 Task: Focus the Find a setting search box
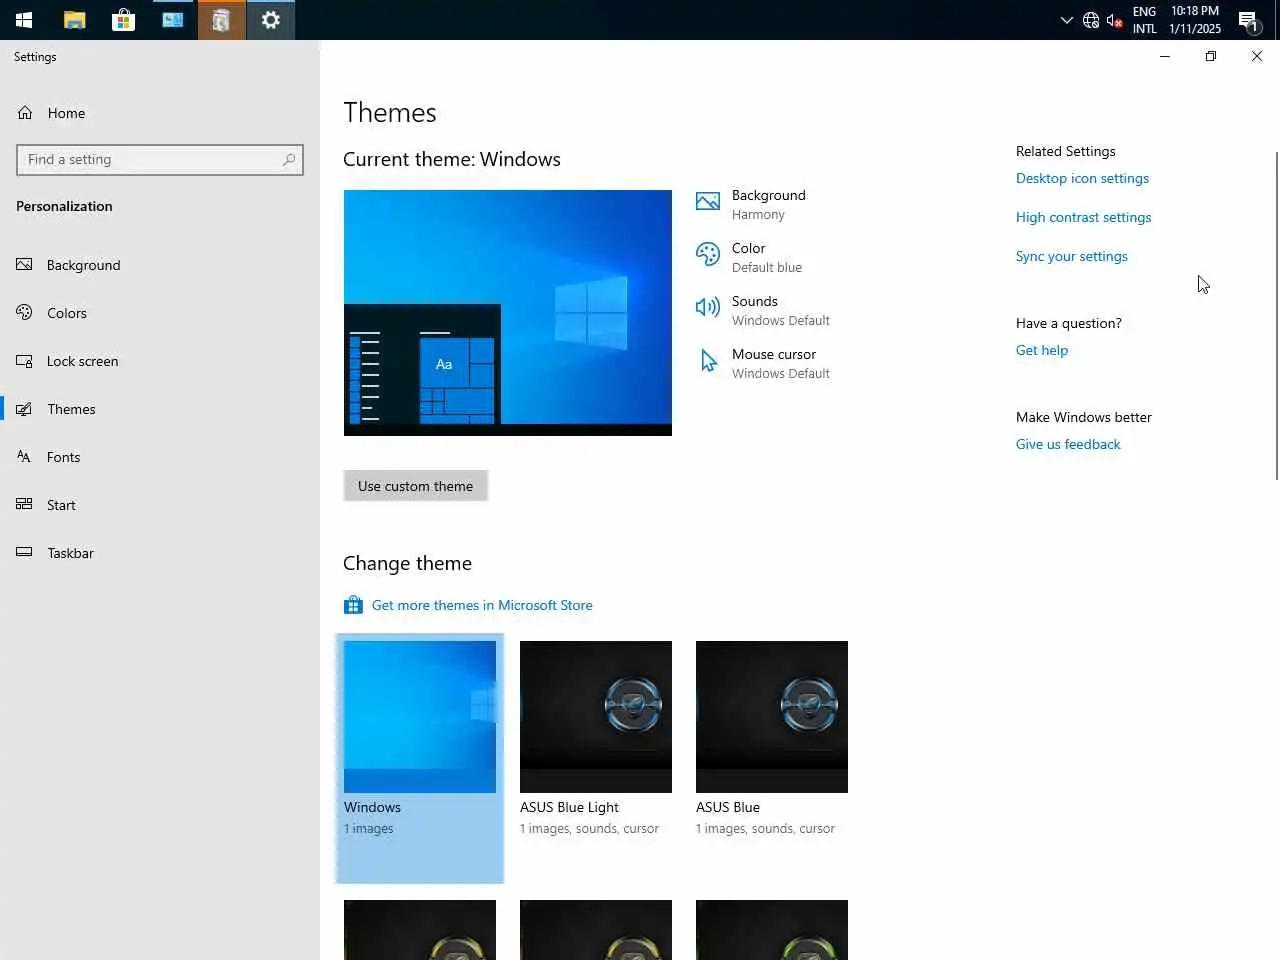pos(160,160)
